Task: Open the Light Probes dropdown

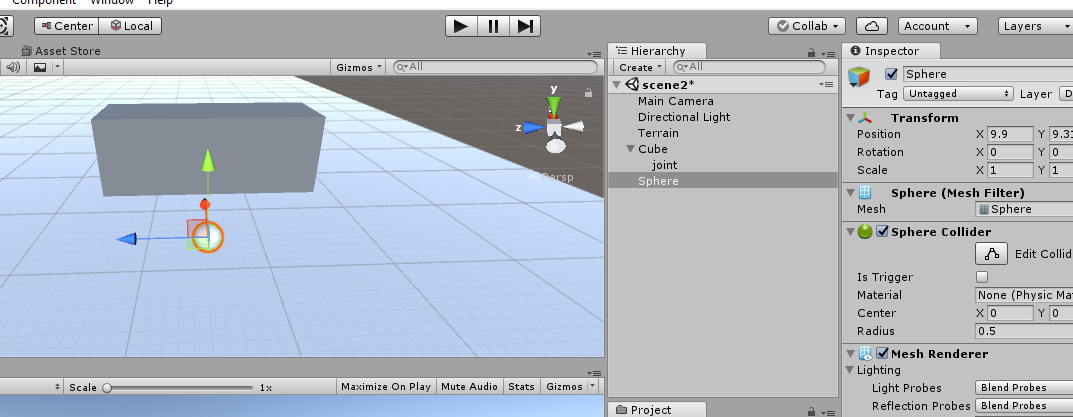Action: click(x=1024, y=388)
